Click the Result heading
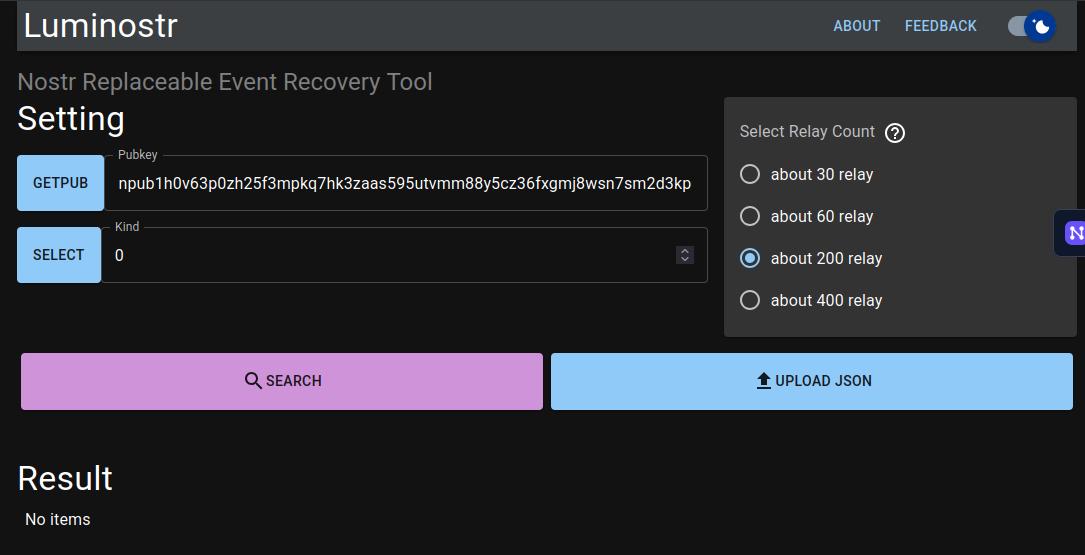 pos(65,478)
